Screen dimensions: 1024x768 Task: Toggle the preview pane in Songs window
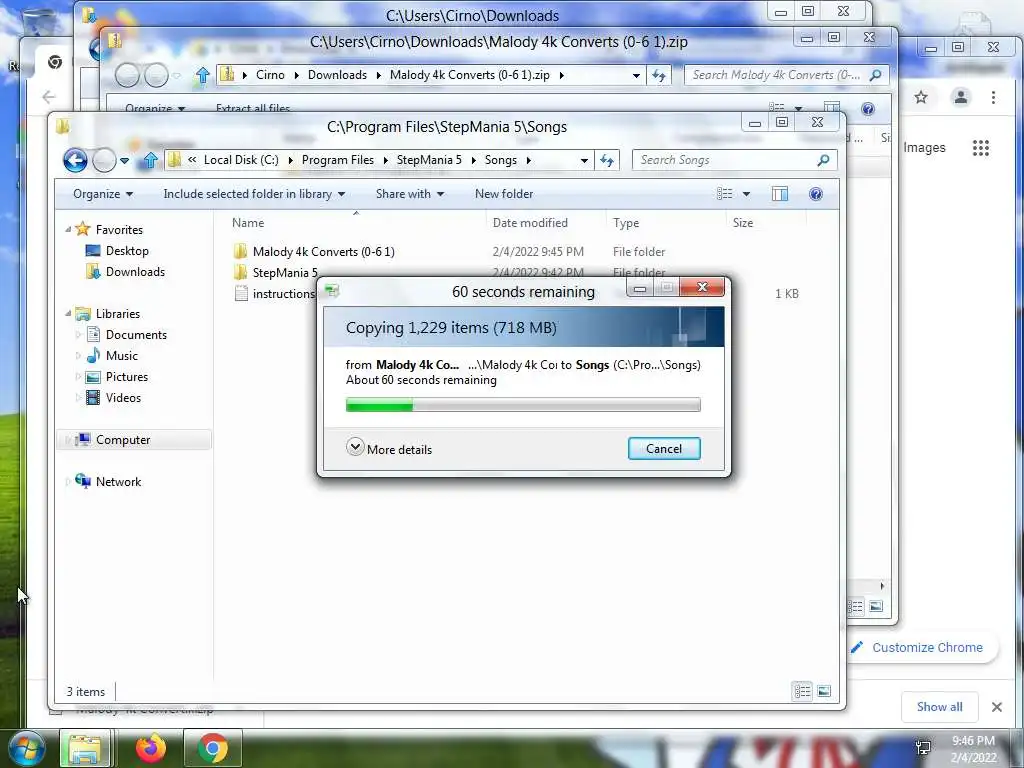click(x=780, y=194)
